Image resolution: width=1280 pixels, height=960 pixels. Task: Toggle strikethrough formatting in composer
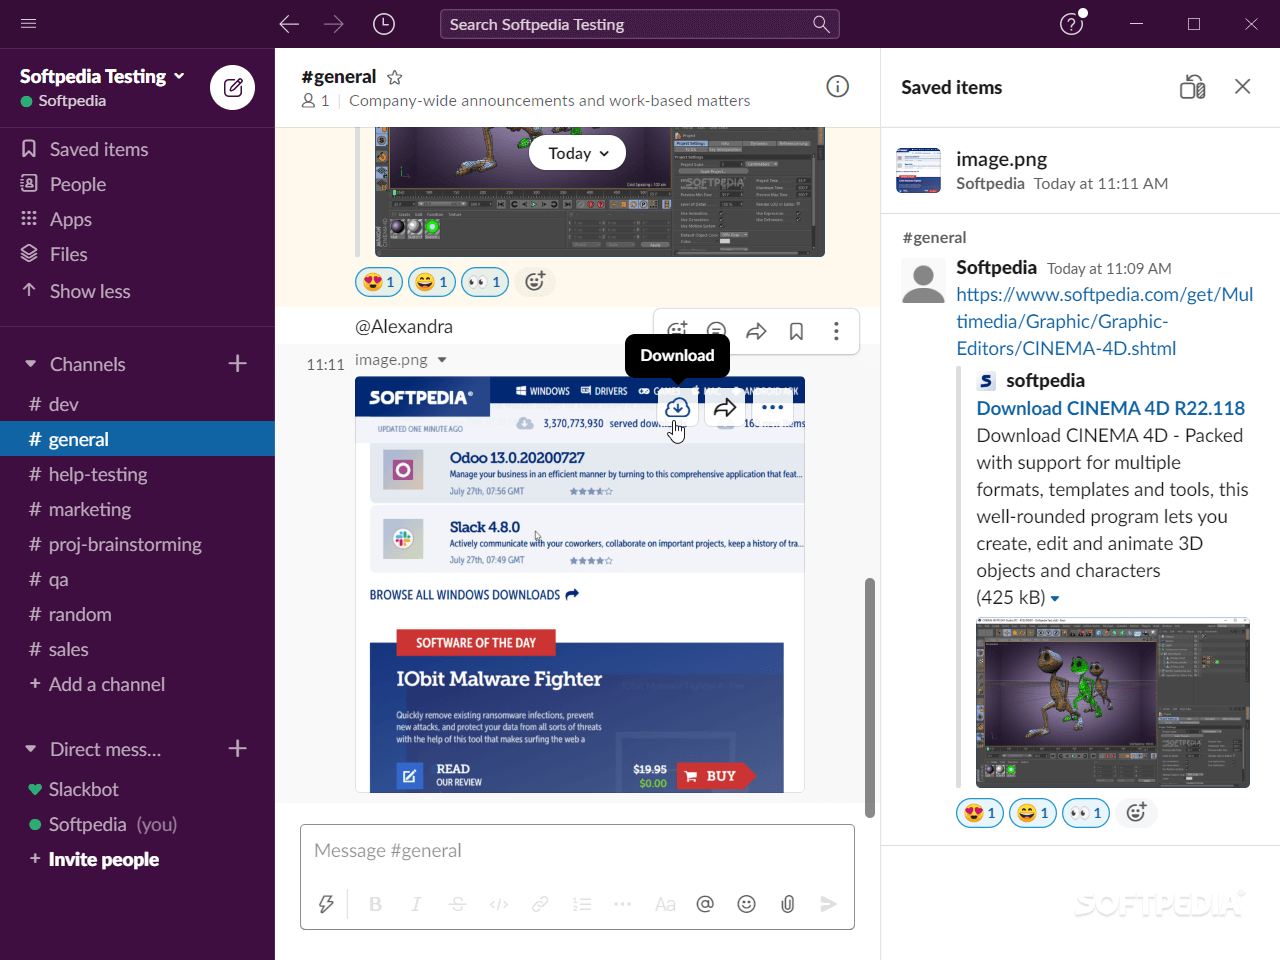pyautogui.click(x=458, y=904)
